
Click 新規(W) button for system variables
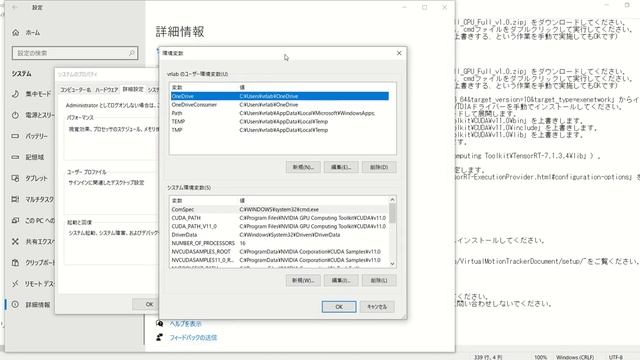tap(303, 280)
